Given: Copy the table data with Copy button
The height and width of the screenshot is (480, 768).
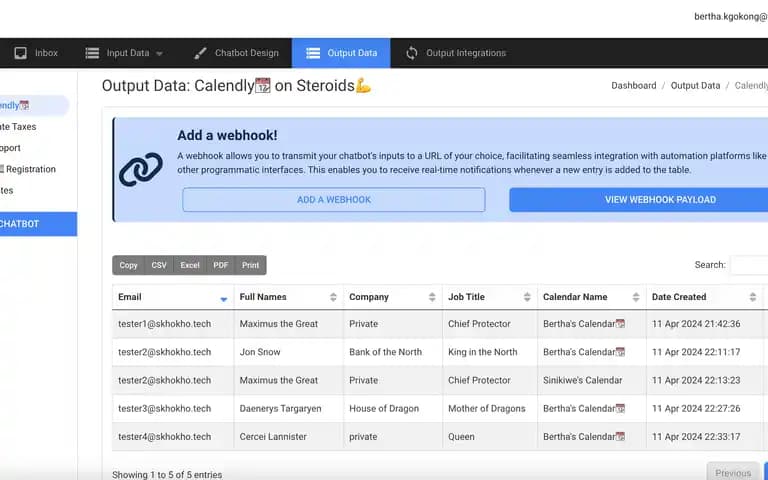Looking at the screenshot, I should pos(128,265).
